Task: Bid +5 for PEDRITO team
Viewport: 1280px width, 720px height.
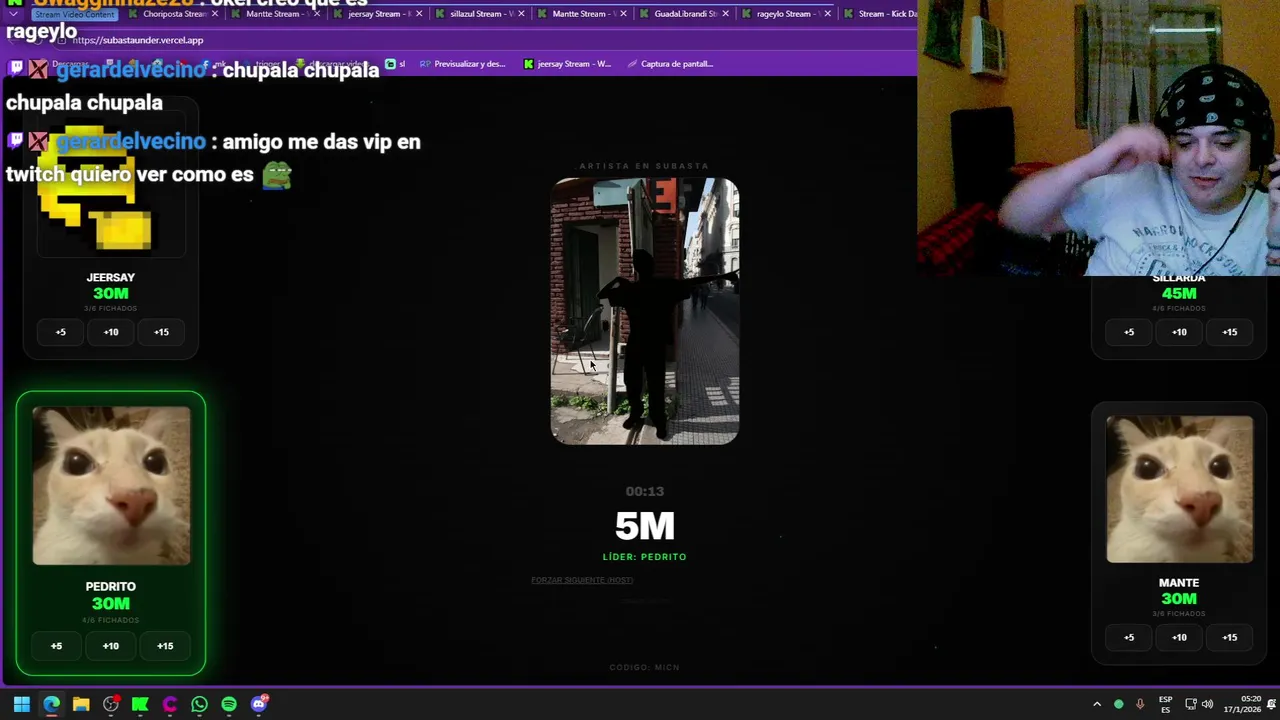Action: (x=57, y=646)
